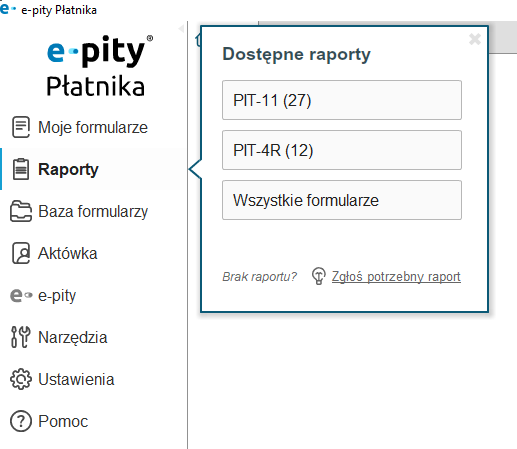Open the Moje formularze menu item
This screenshot has height=449, width=517.
(93, 127)
